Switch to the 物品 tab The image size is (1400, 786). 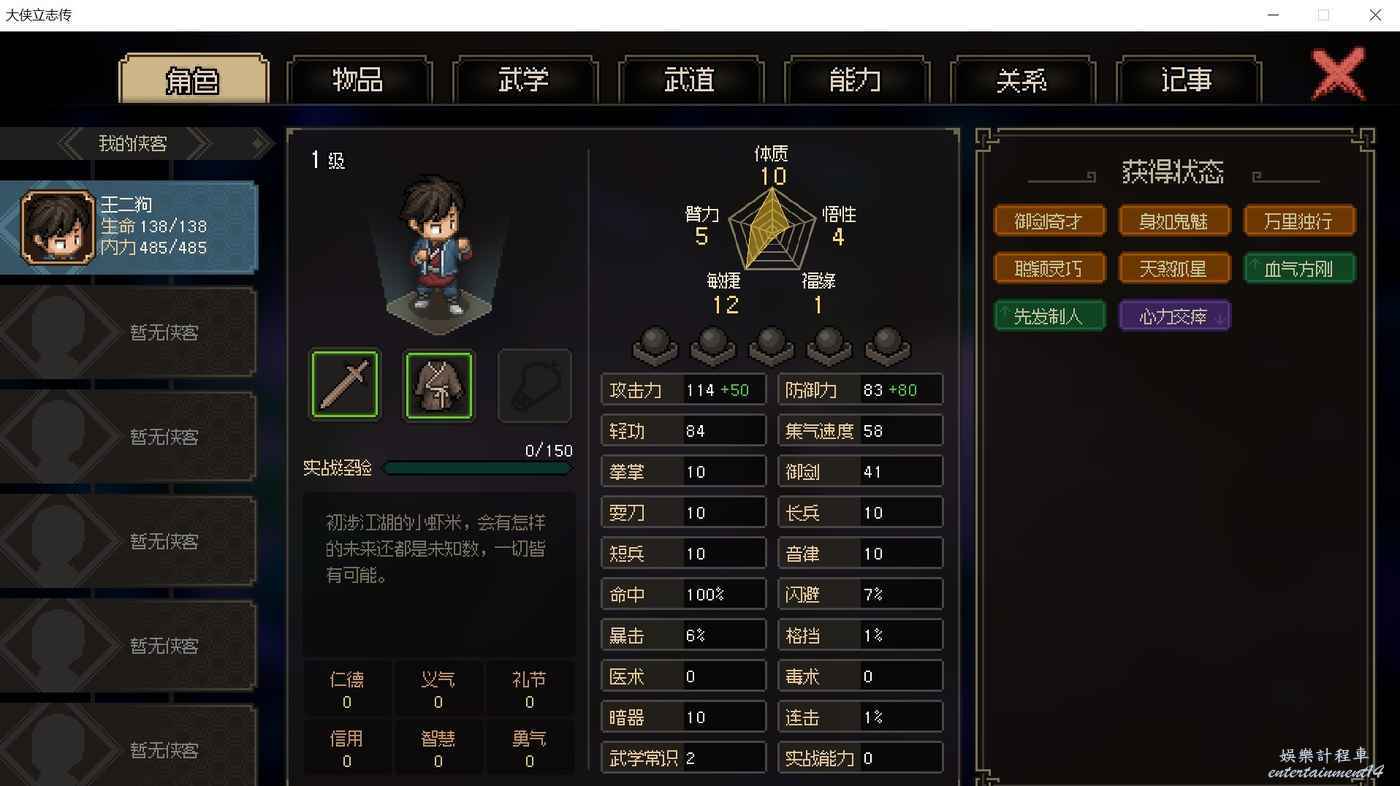pyautogui.click(x=359, y=80)
